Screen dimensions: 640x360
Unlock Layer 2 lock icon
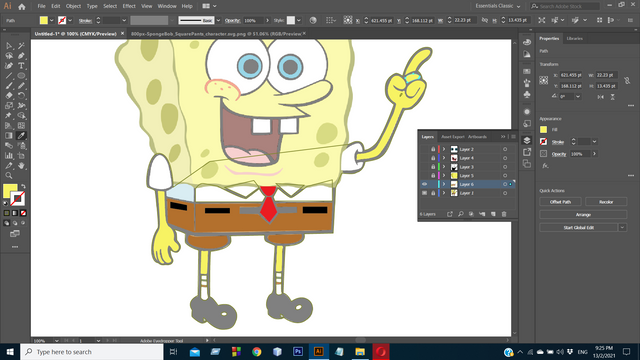point(433,149)
